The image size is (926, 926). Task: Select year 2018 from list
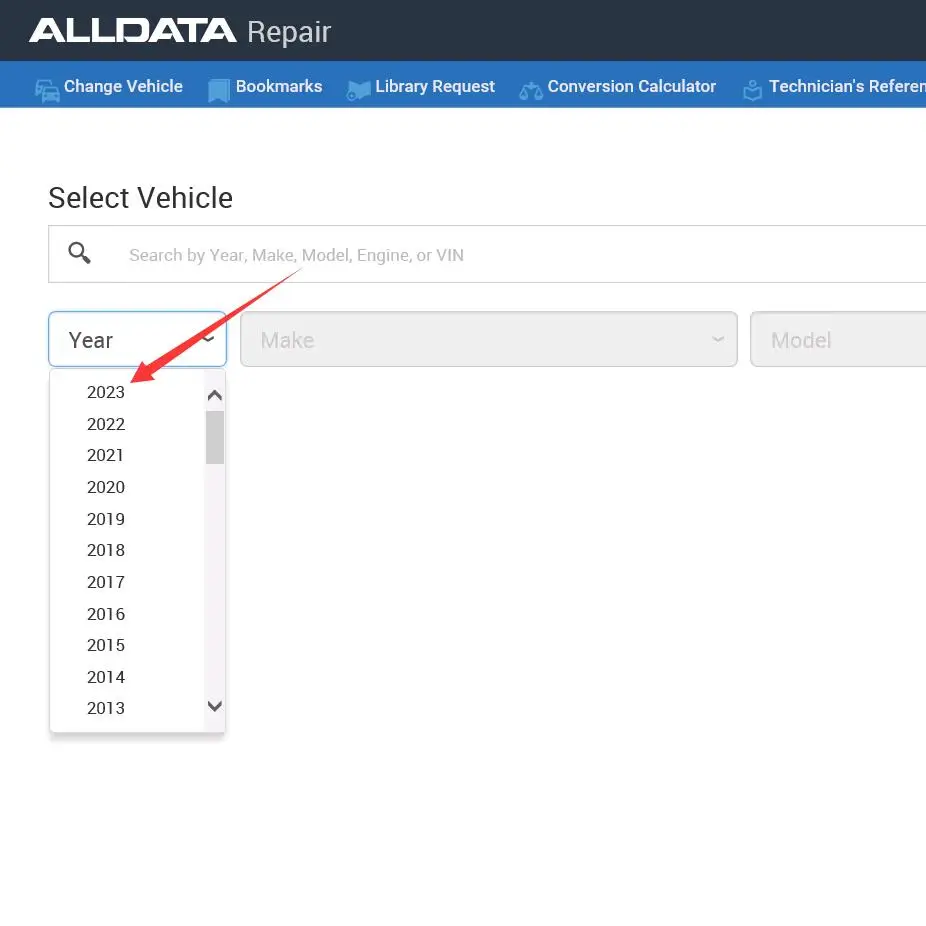coord(106,550)
